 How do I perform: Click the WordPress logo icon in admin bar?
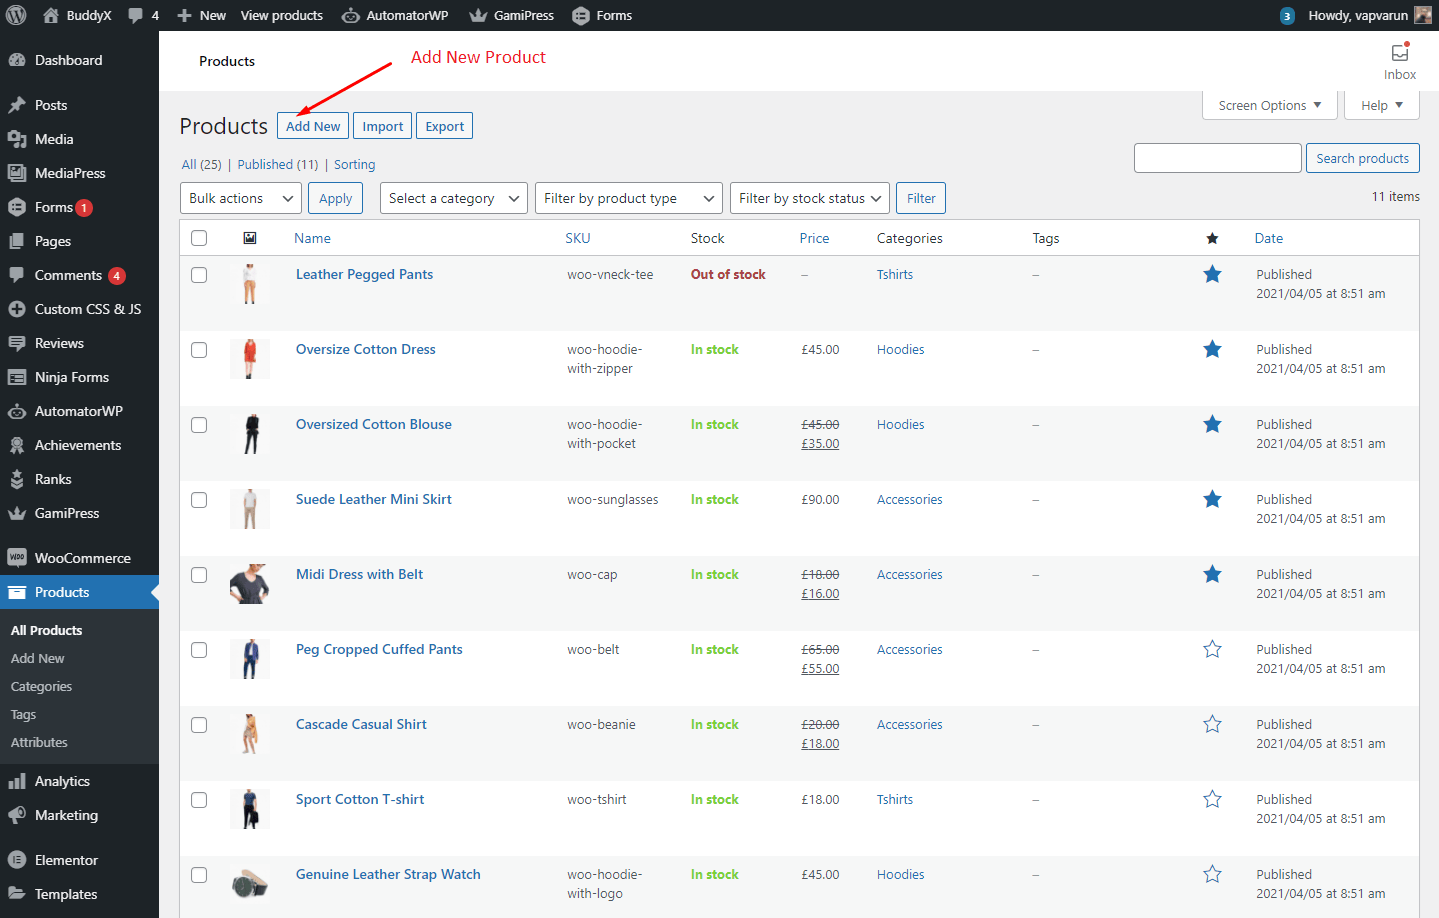[16, 15]
